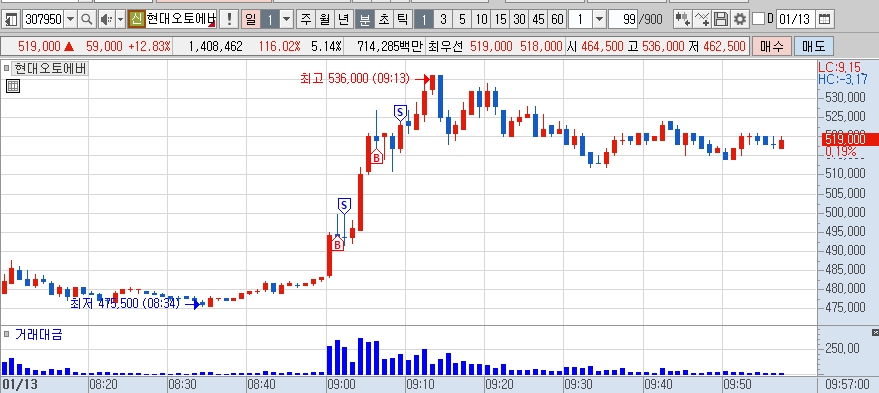The height and width of the screenshot is (393, 879).
Task: Click the 매수 buy button
Action: pos(771,47)
